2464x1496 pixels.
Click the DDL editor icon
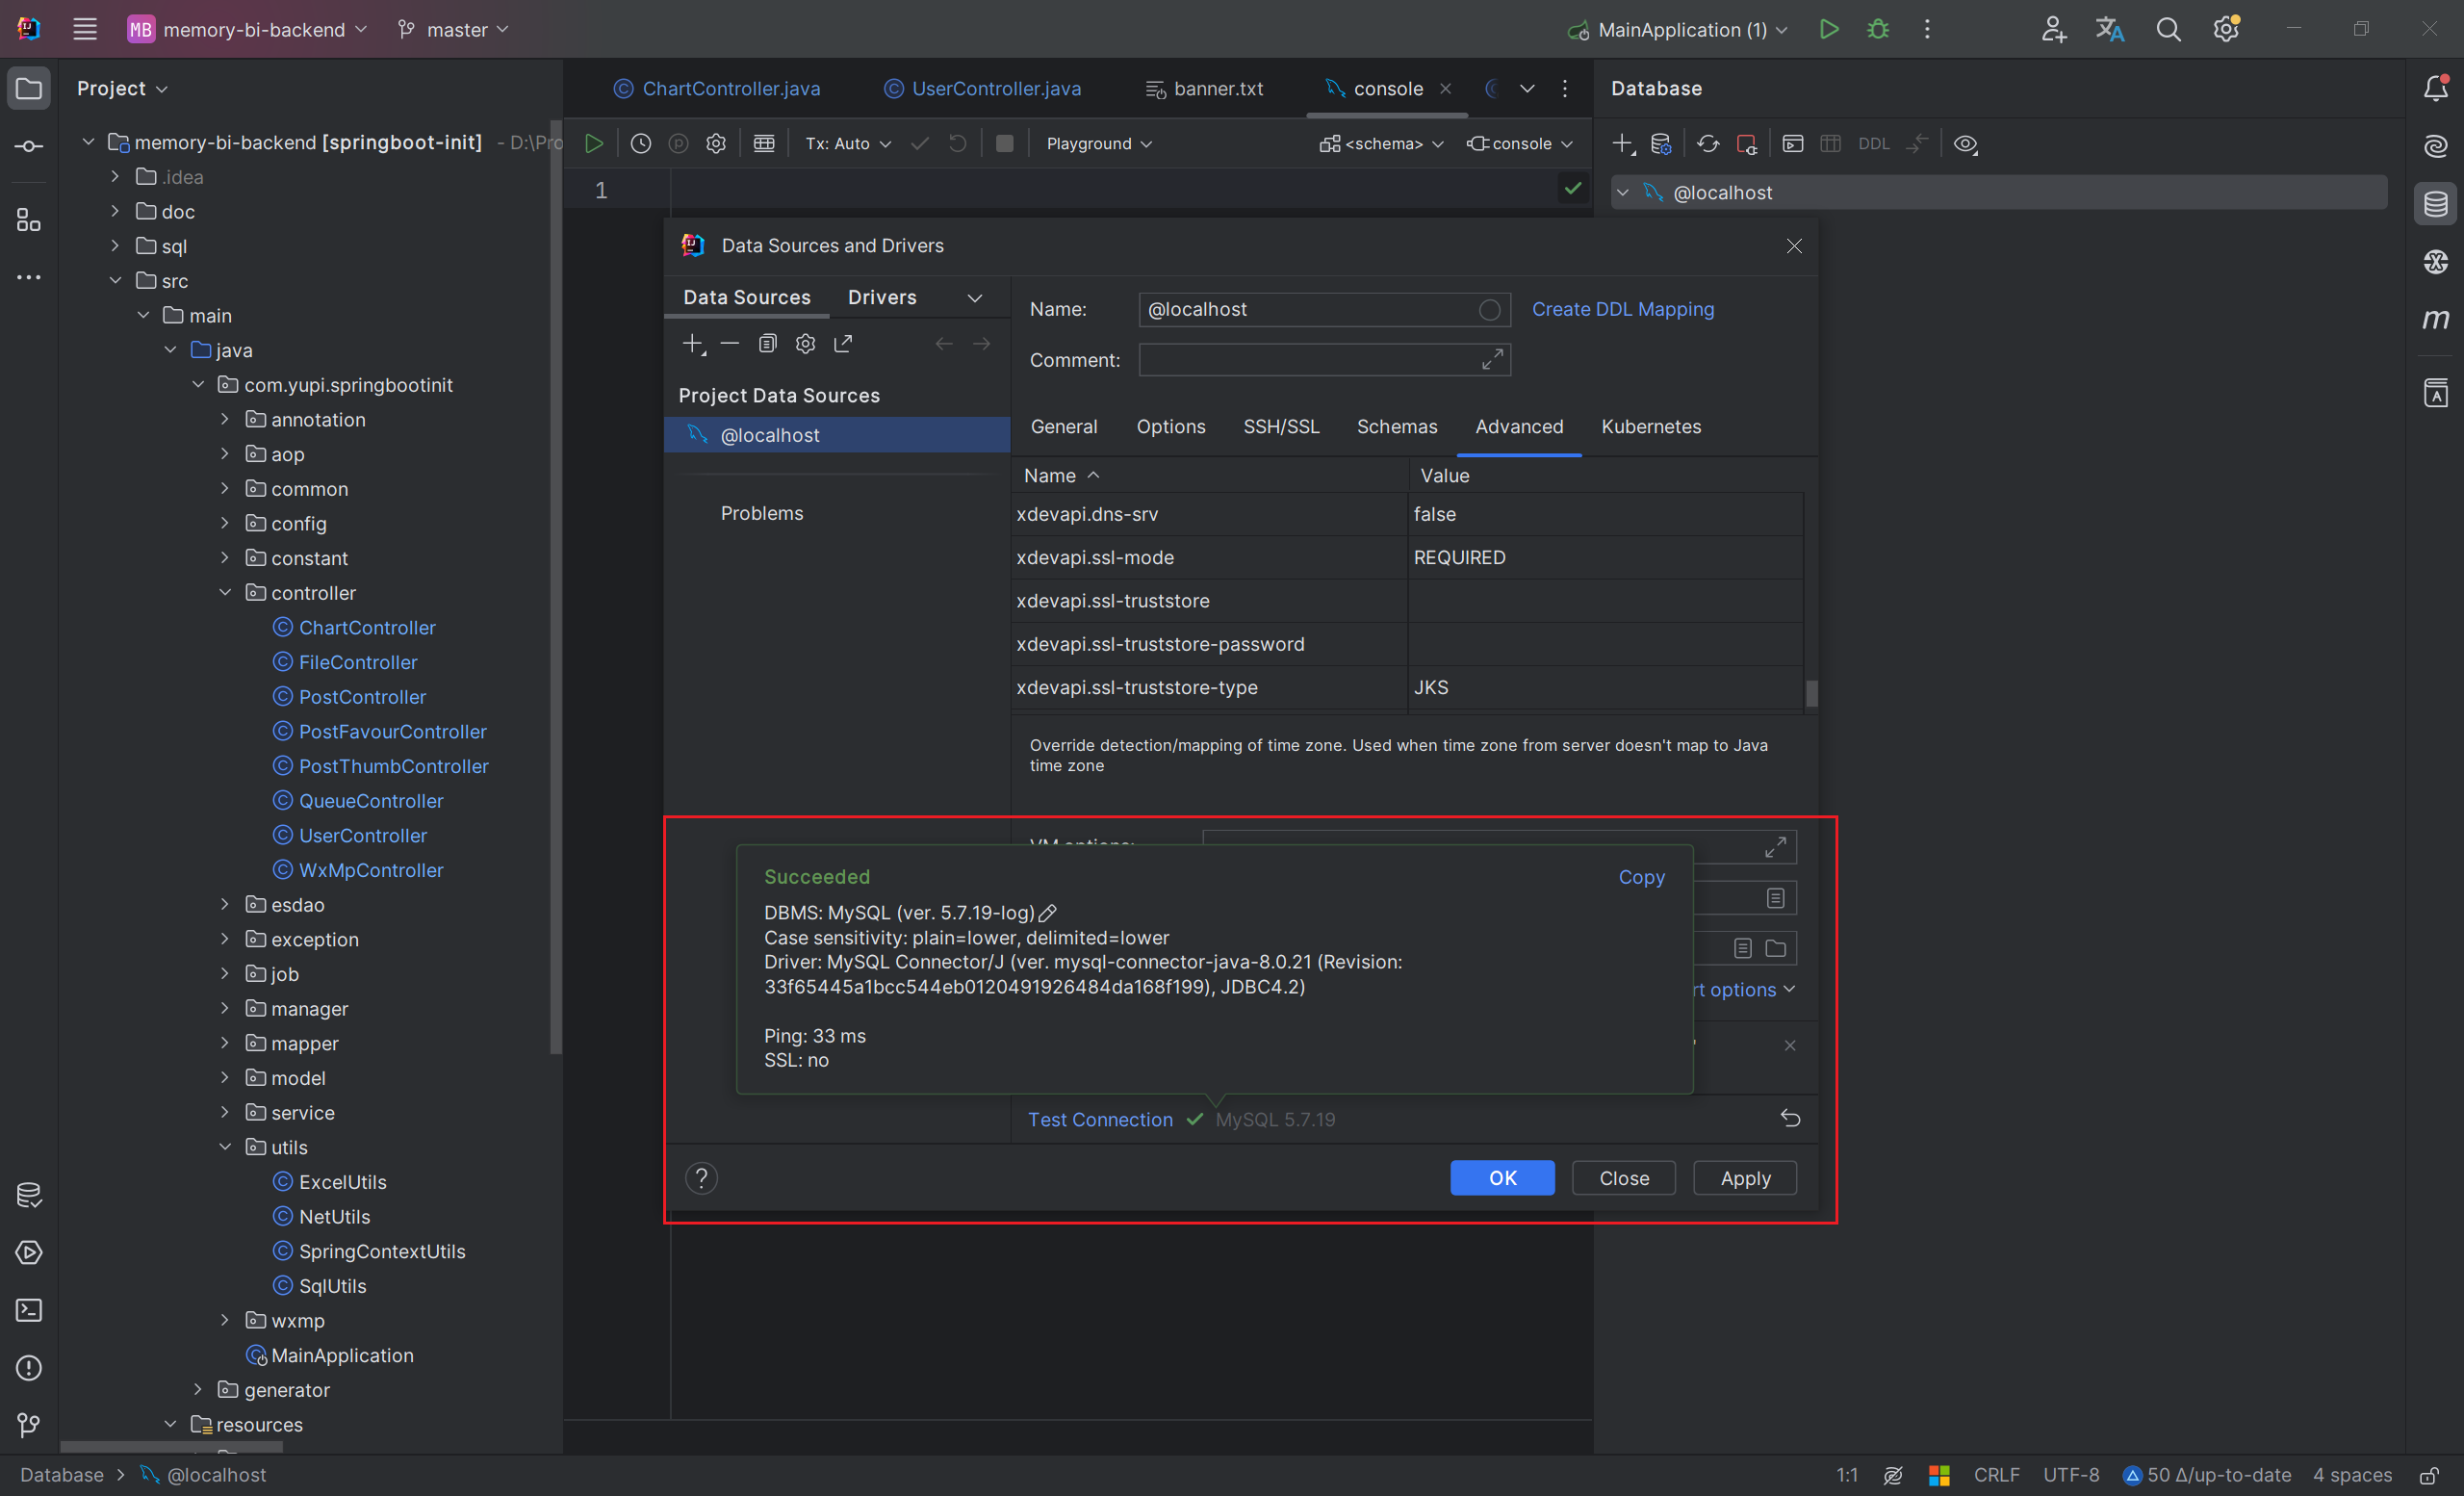pyautogui.click(x=1871, y=142)
